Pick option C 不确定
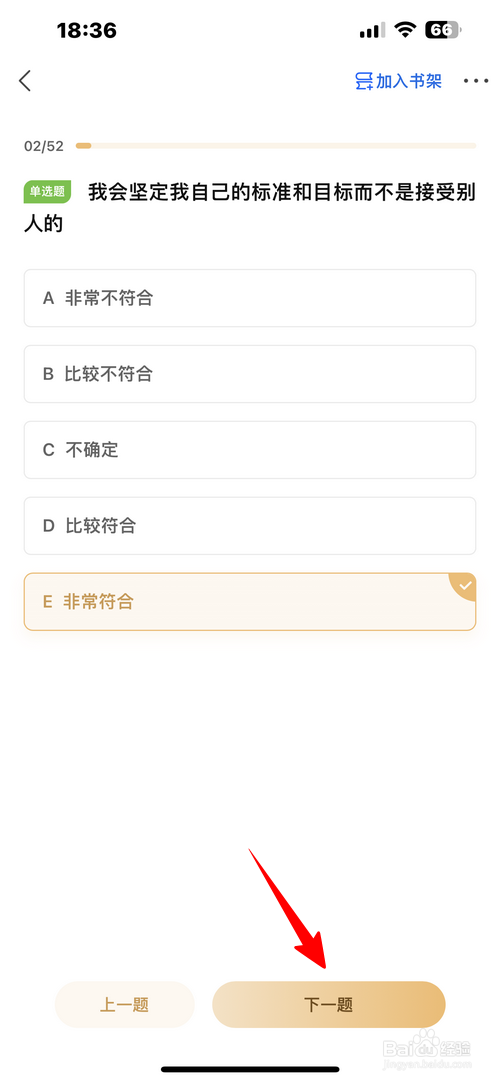Image resolution: width=500 pixels, height=1082 pixels. (250, 450)
